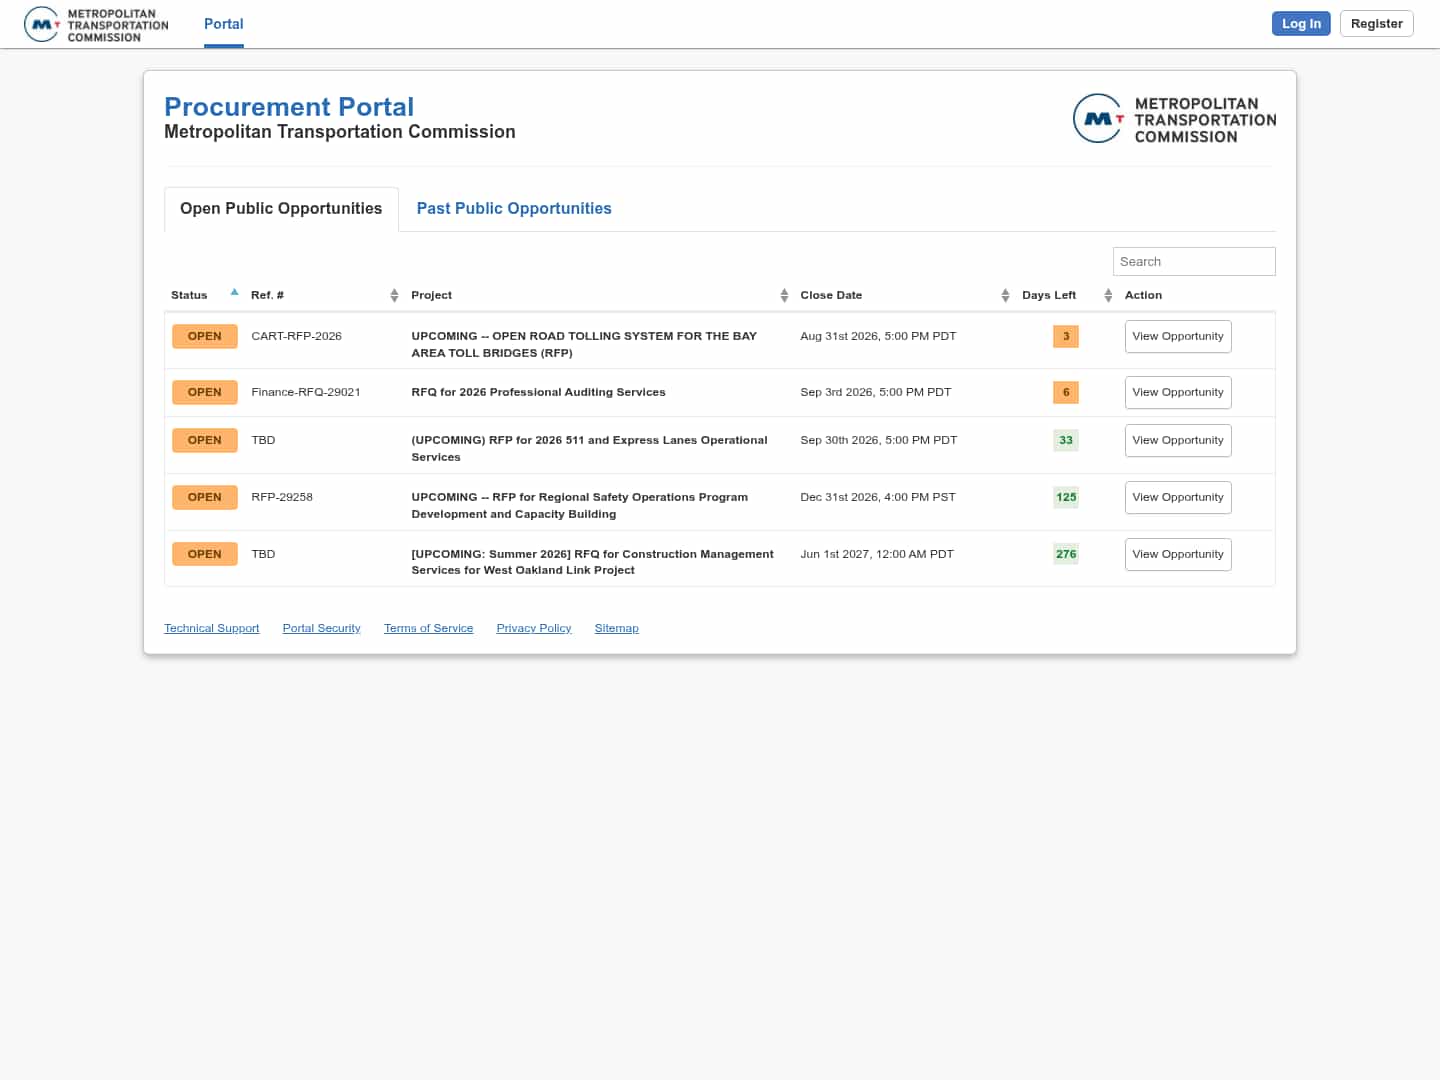The image size is (1440, 1080).
Task: Click the days-left badge showing 6
Action: [x=1066, y=393]
